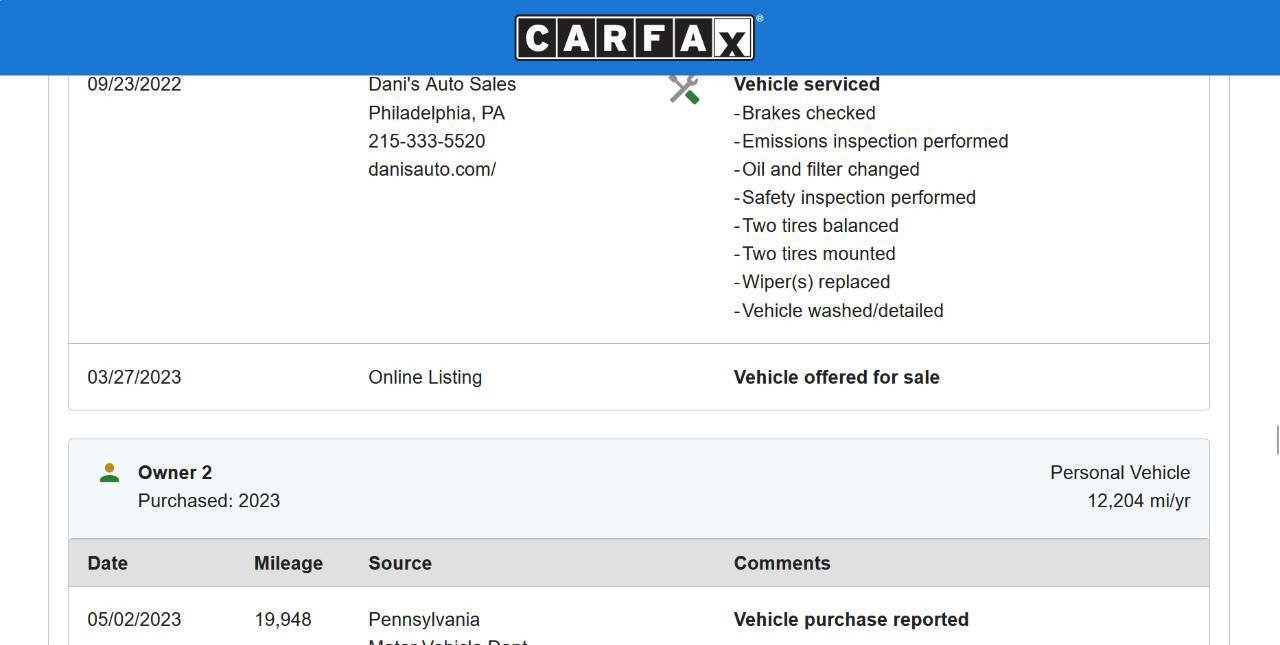Click the Owner 2 section heading
The height and width of the screenshot is (645, 1280).
tap(175, 472)
